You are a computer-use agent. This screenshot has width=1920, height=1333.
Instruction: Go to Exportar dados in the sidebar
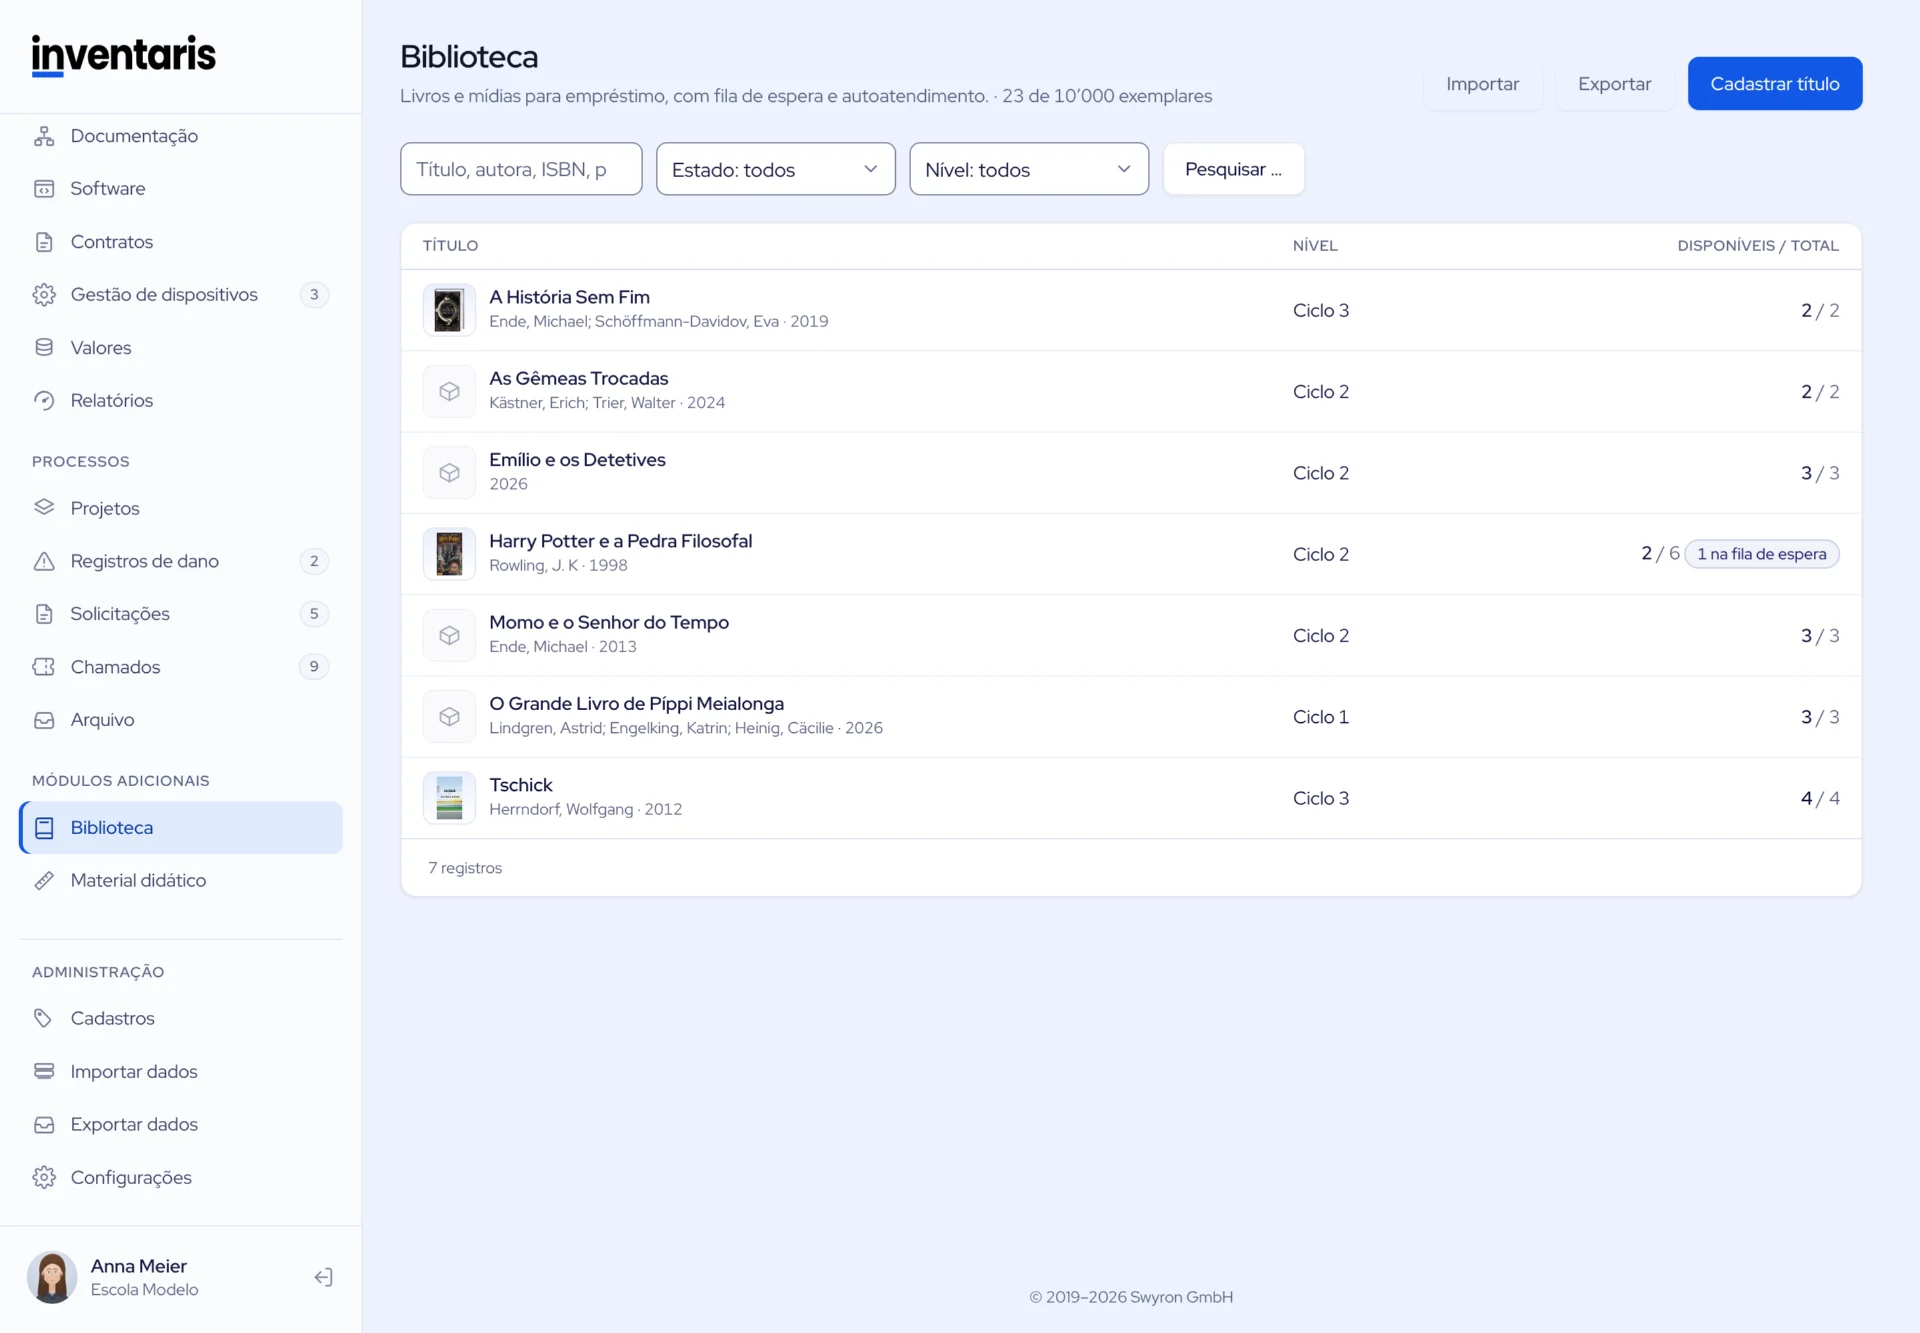pos(181,1124)
